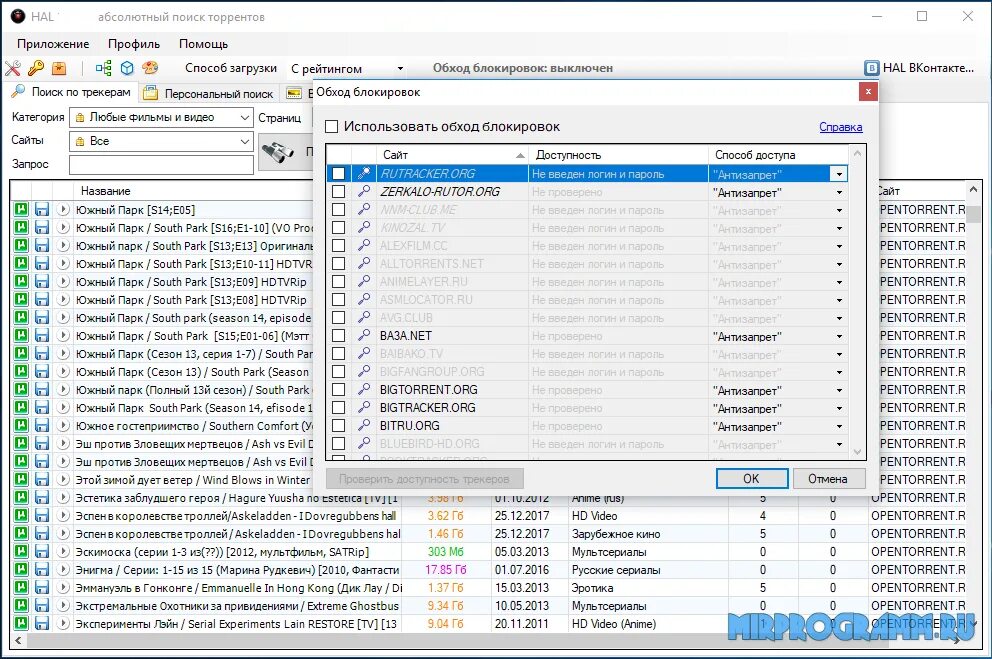Click the HAL ВКонтакте icon

(x=871, y=68)
